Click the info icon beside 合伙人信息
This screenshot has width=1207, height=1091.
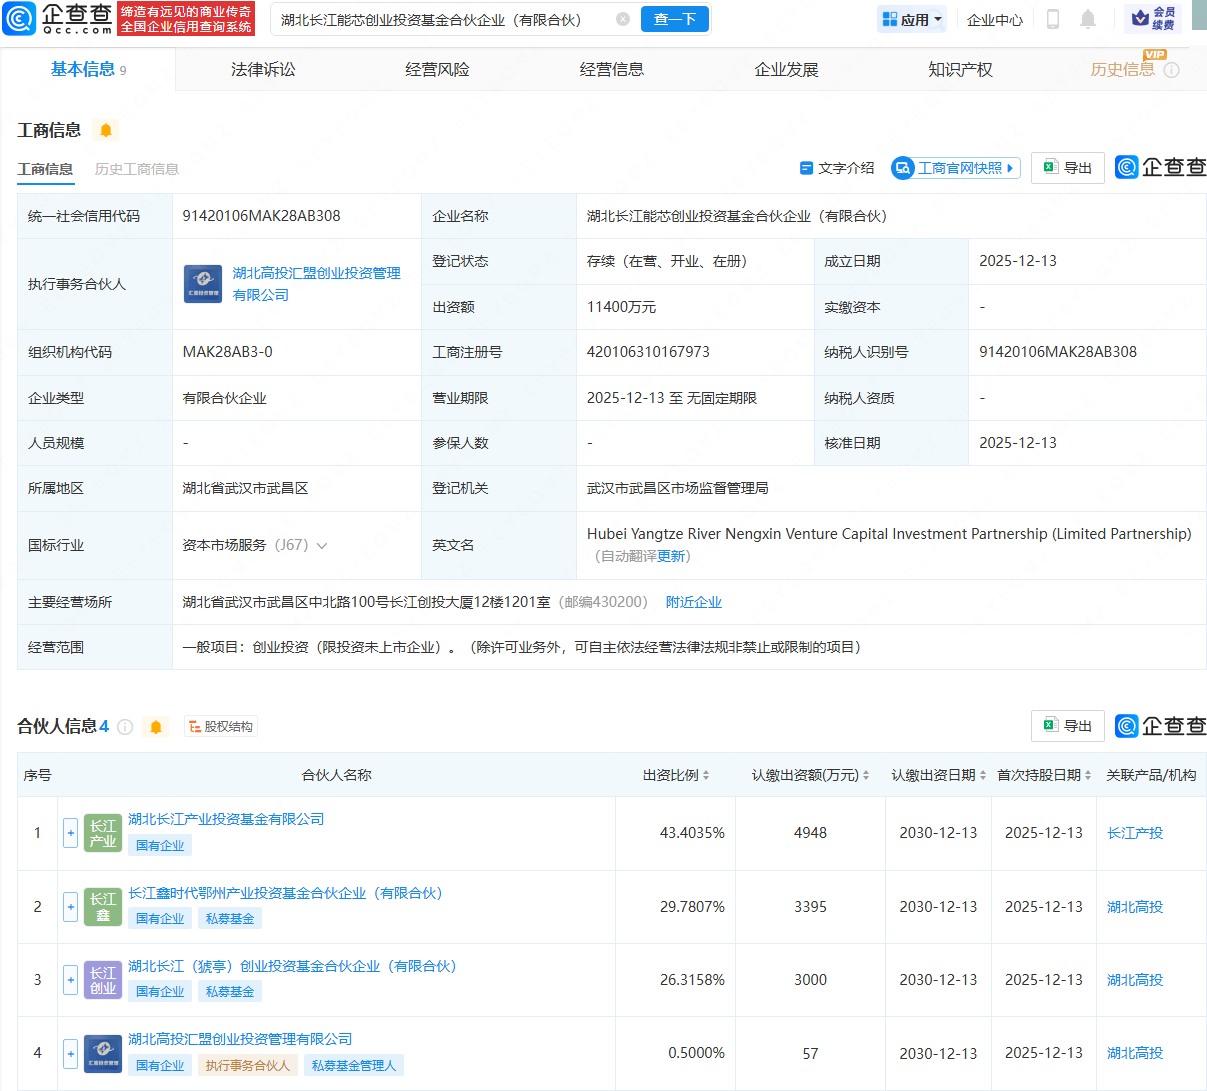tap(125, 727)
